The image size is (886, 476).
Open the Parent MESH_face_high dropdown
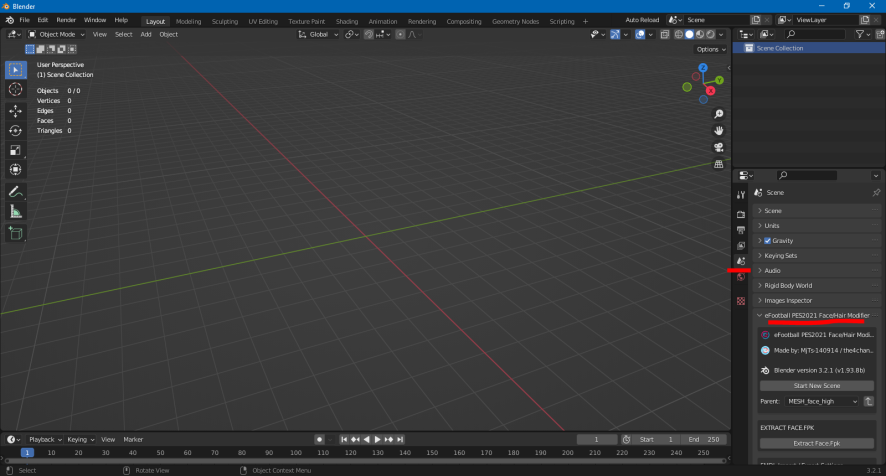[x=822, y=401]
